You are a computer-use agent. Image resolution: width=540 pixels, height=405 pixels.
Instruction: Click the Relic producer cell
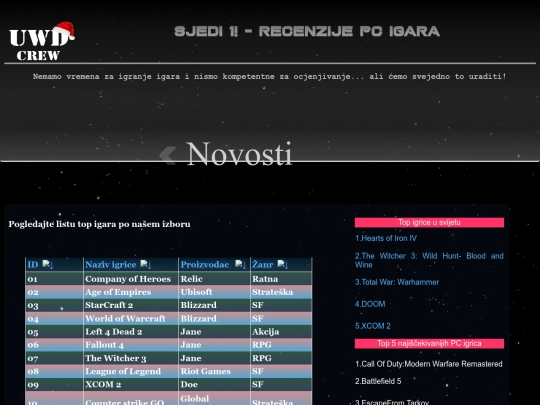(214, 279)
